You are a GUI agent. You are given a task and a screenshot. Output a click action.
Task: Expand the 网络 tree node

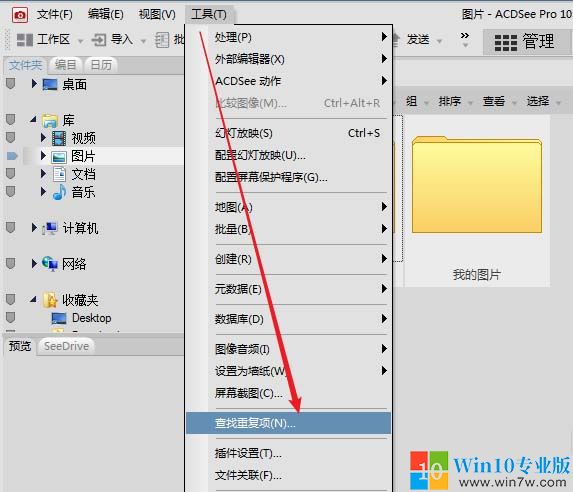34,263
